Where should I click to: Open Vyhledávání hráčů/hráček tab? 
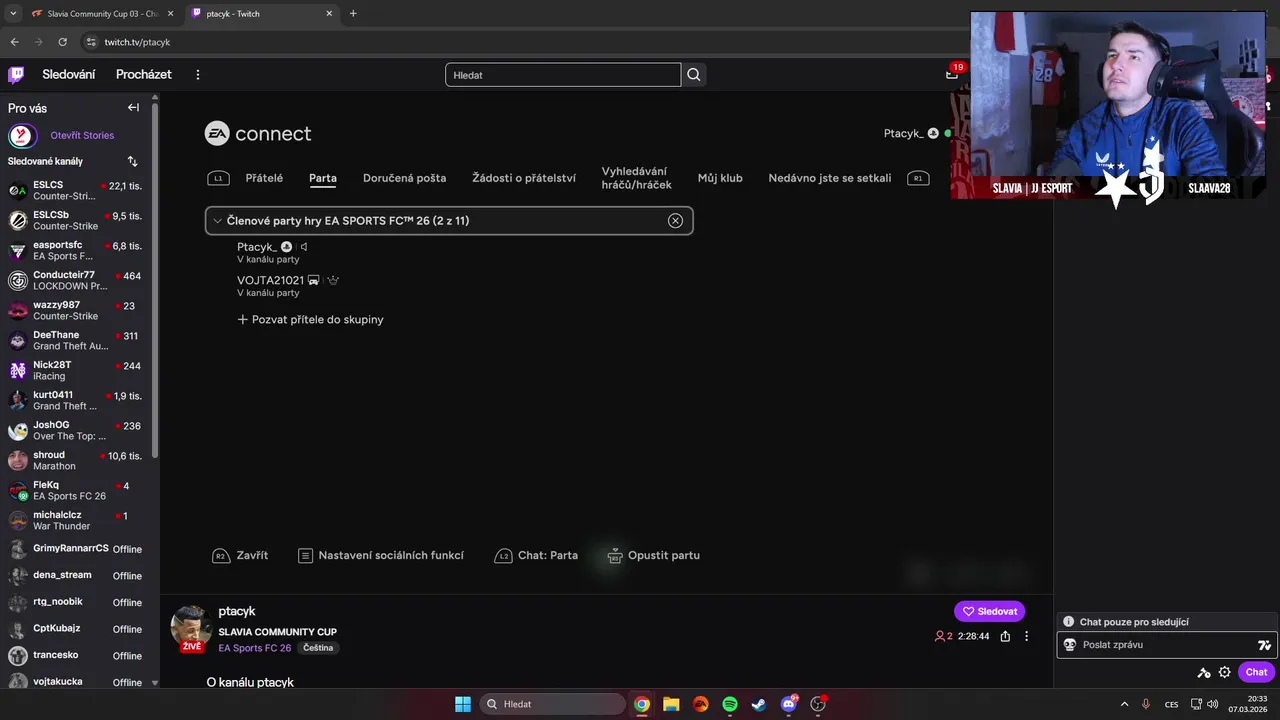(x=636, y=178)
